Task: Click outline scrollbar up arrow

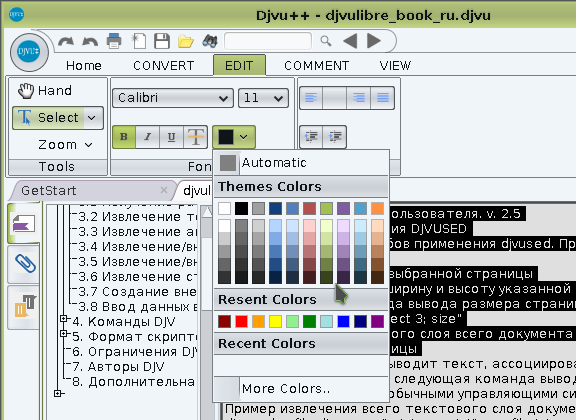Action: [x=207, y=212]
